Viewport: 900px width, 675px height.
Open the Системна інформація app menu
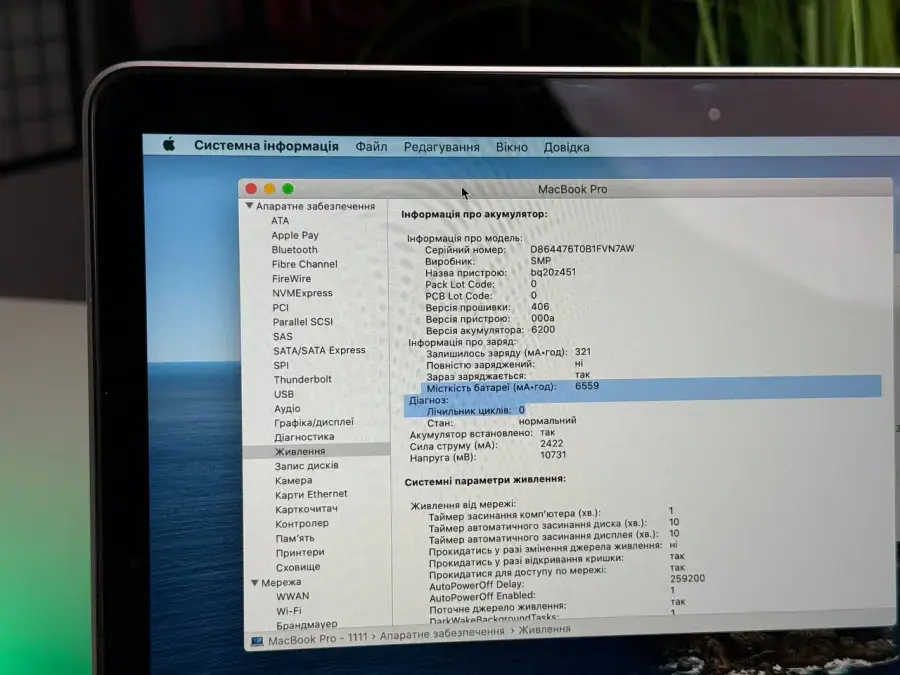266,146
